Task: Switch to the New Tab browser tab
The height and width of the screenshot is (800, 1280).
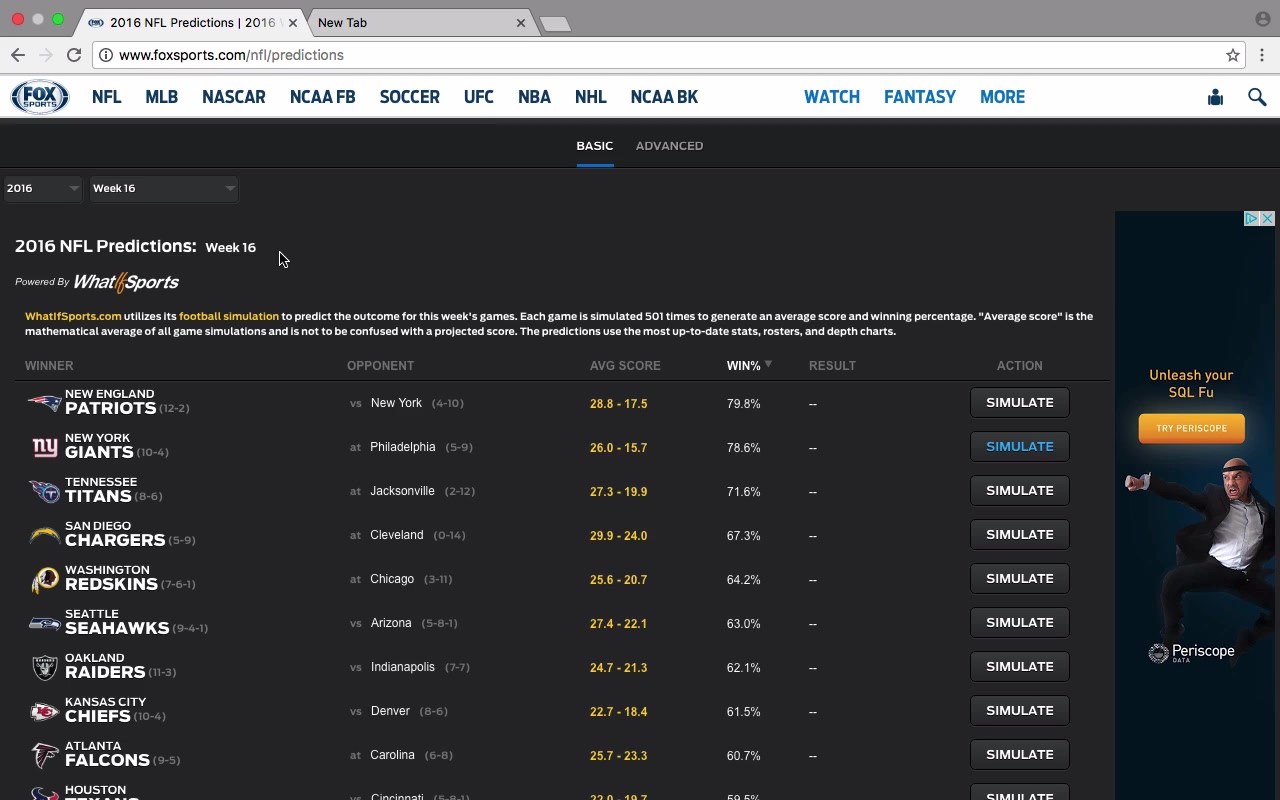Action: click(420, 22)
